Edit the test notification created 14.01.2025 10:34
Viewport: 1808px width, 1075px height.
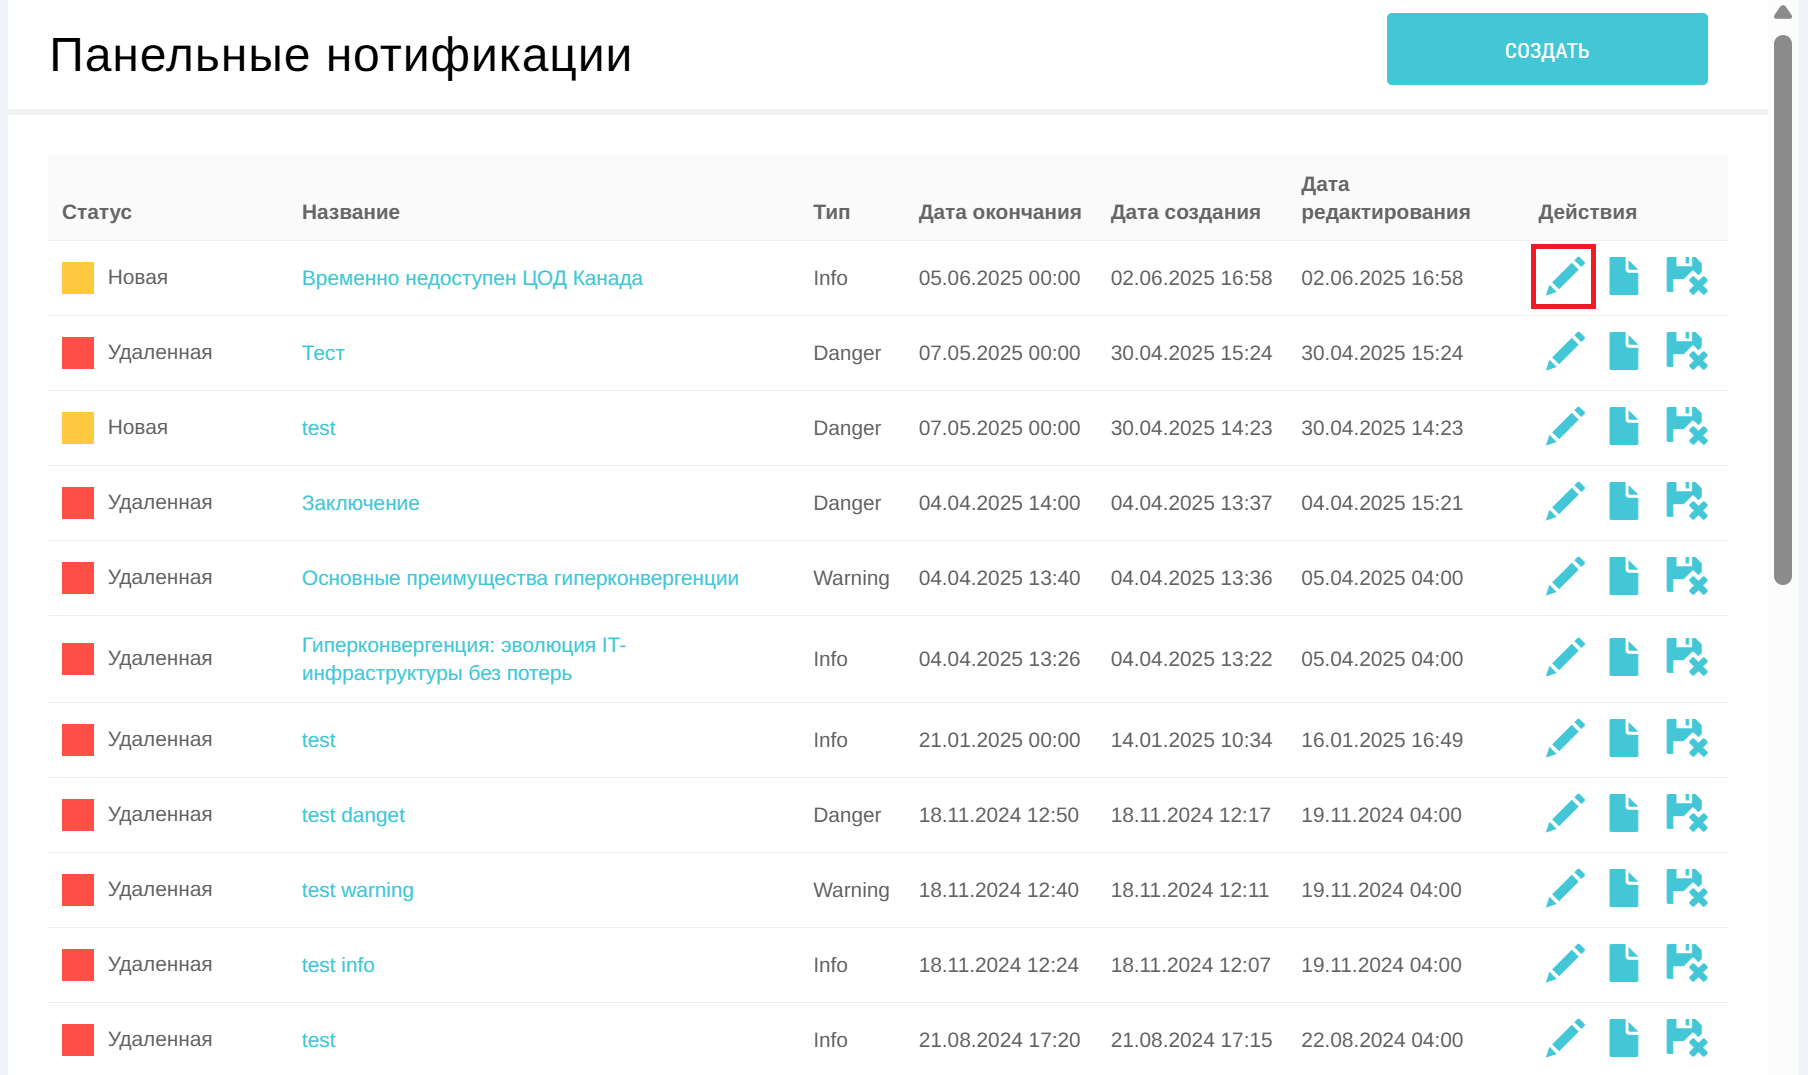1565,738
